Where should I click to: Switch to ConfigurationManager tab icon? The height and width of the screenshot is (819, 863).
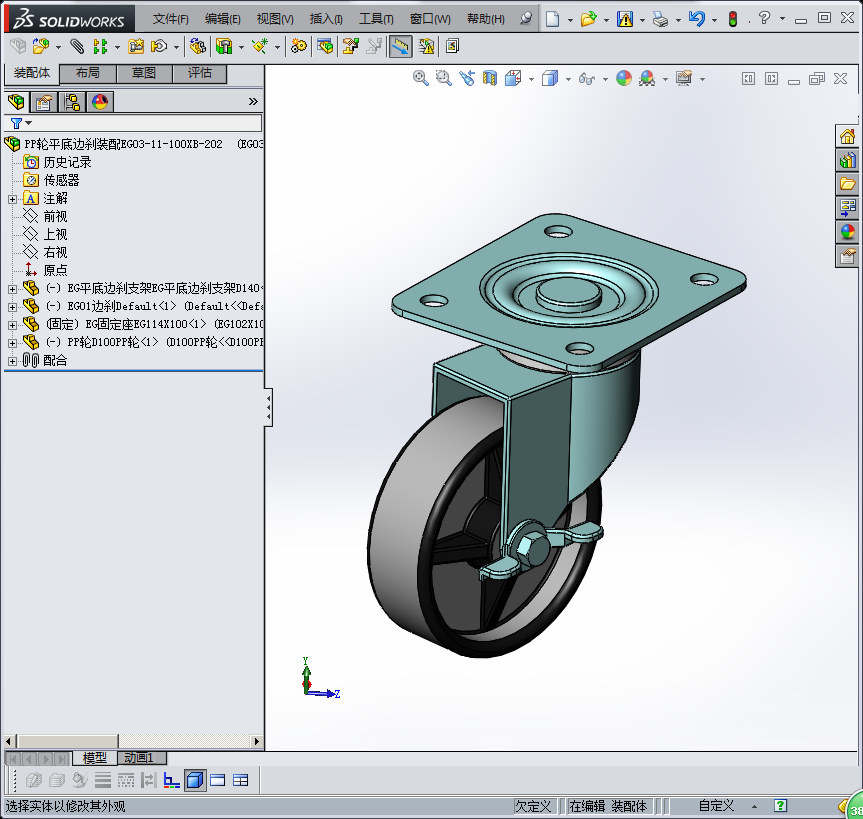(72, 102)
